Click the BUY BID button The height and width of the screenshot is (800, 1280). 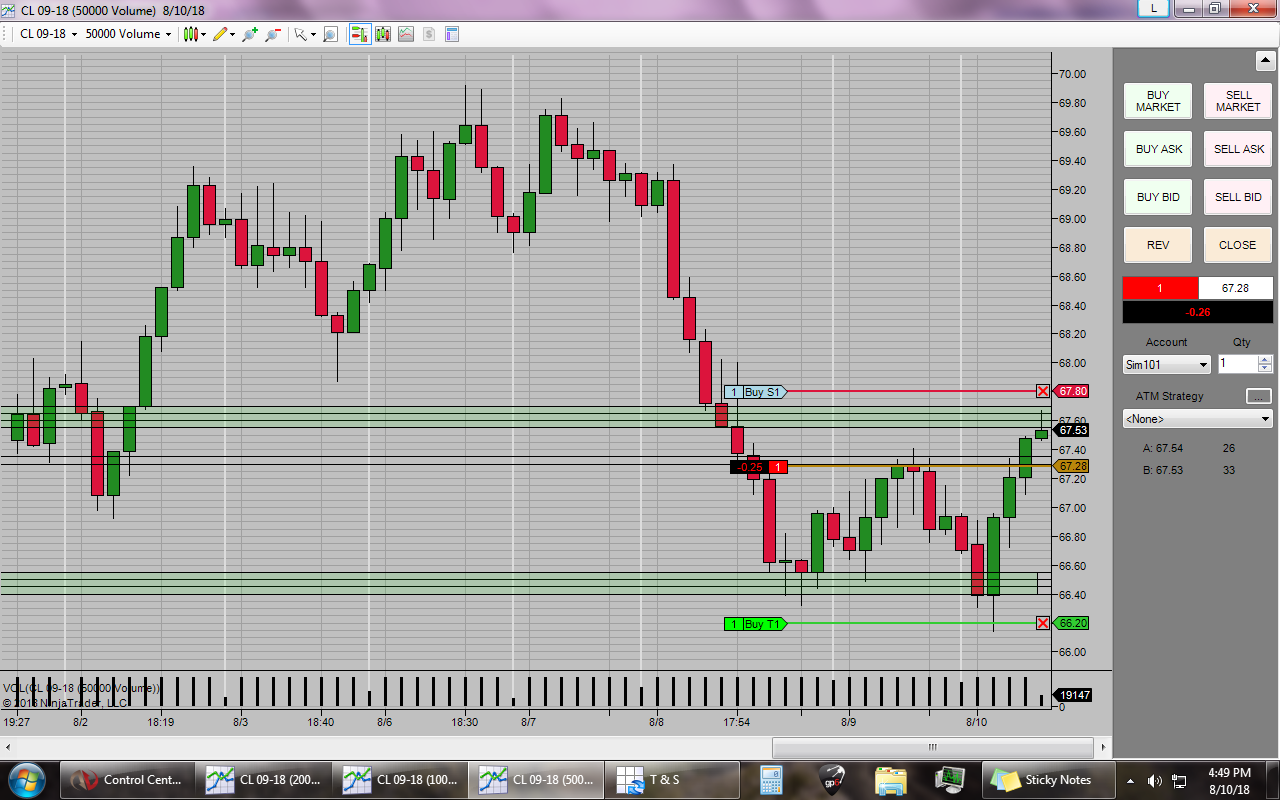point(1158,197)
